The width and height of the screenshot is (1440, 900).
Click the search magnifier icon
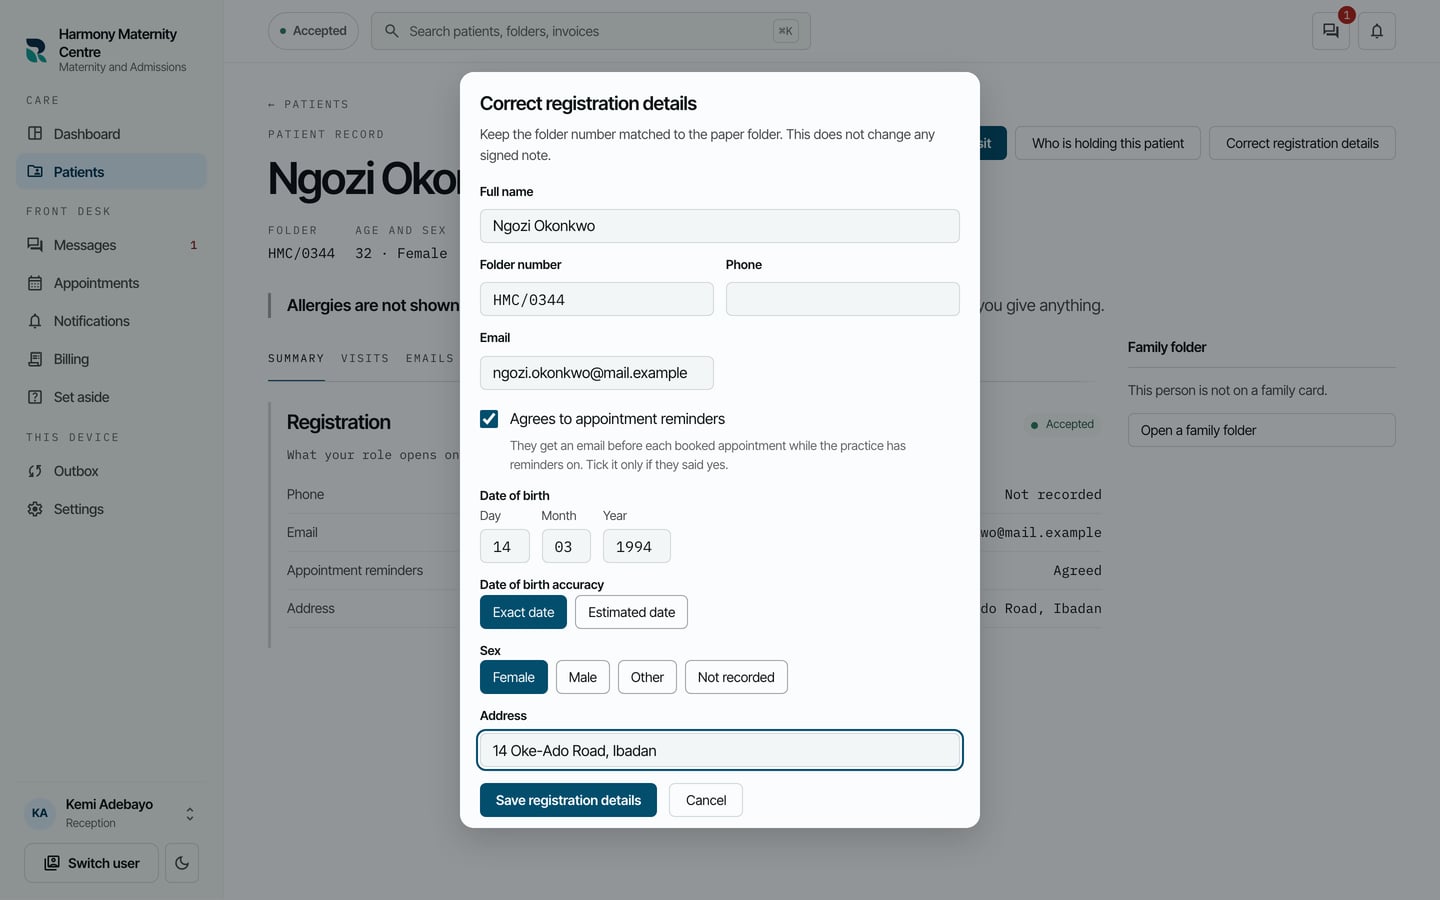392,31
